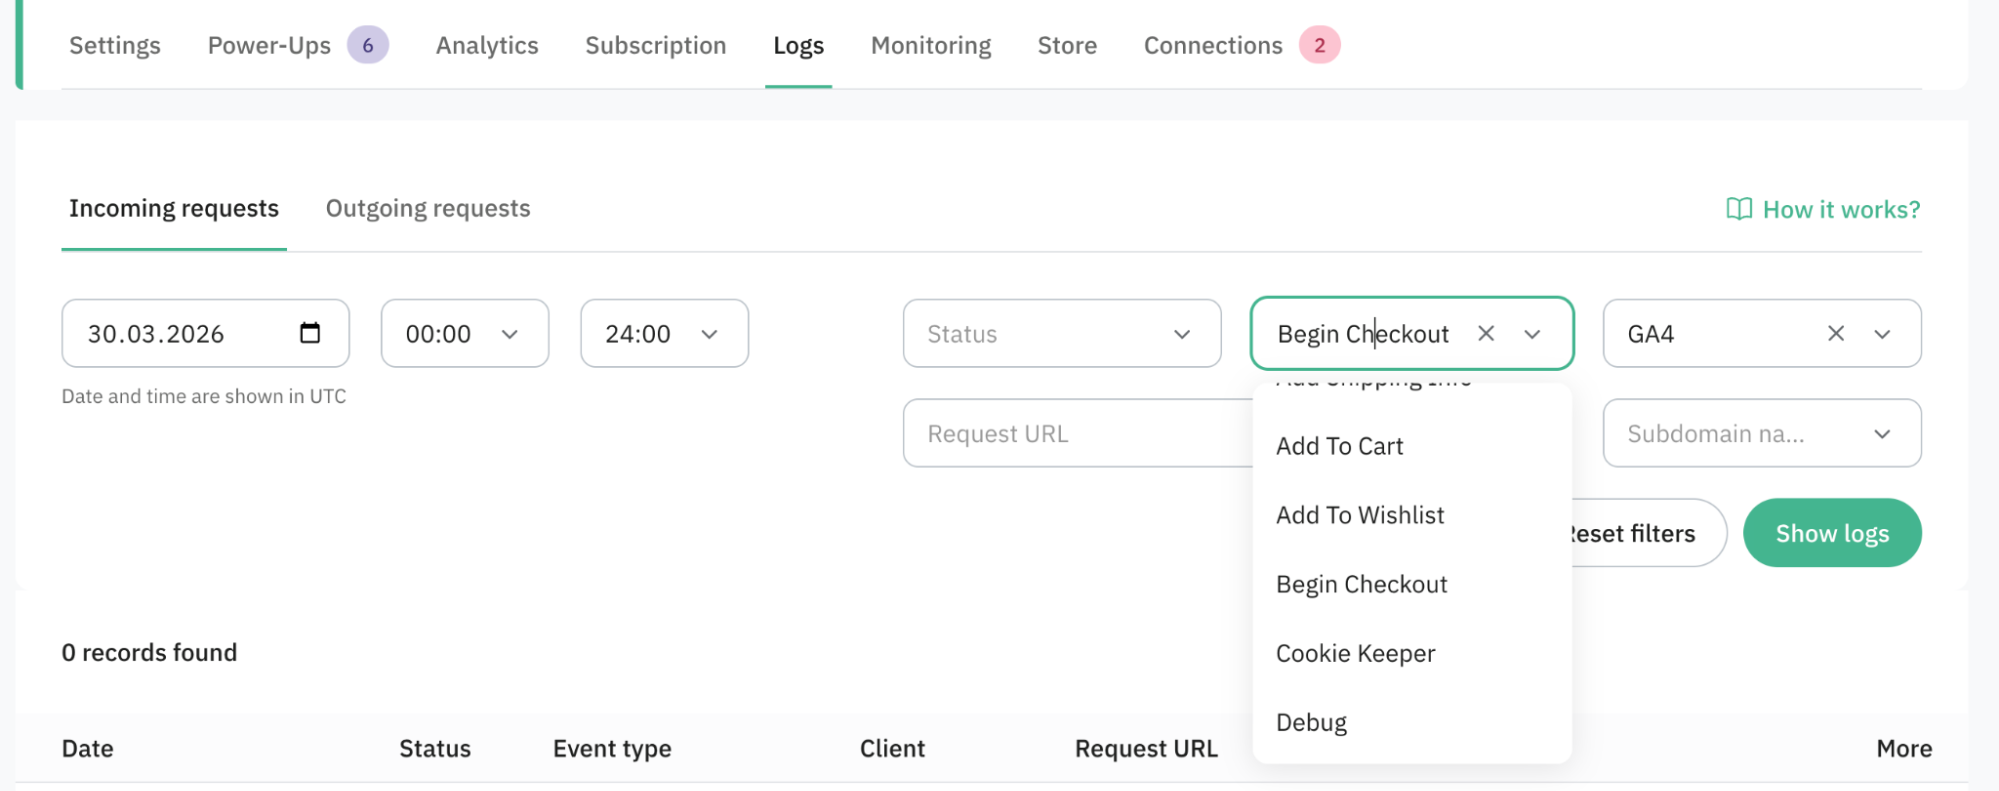Screen dimensions: 1999x791
Task: Expand the Status filter dropdown
Action: 1062,333
